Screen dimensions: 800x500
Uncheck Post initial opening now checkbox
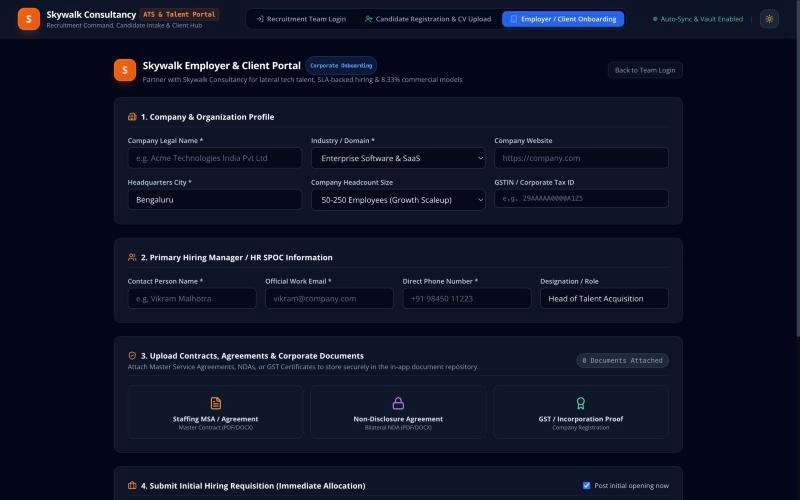pos(586,486)
